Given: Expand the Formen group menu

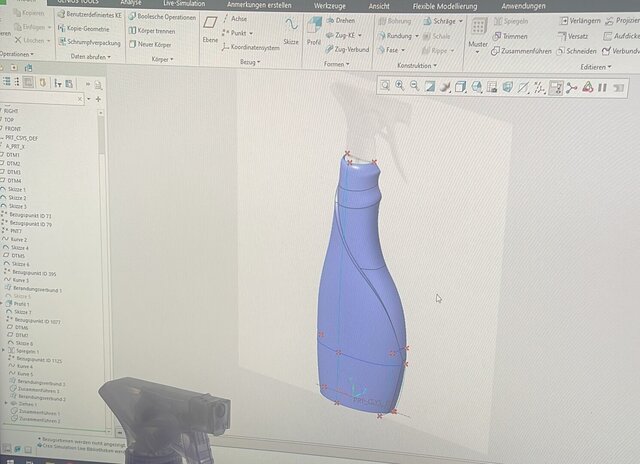Looking at the screenshot, I should click(x=336, y=64).
